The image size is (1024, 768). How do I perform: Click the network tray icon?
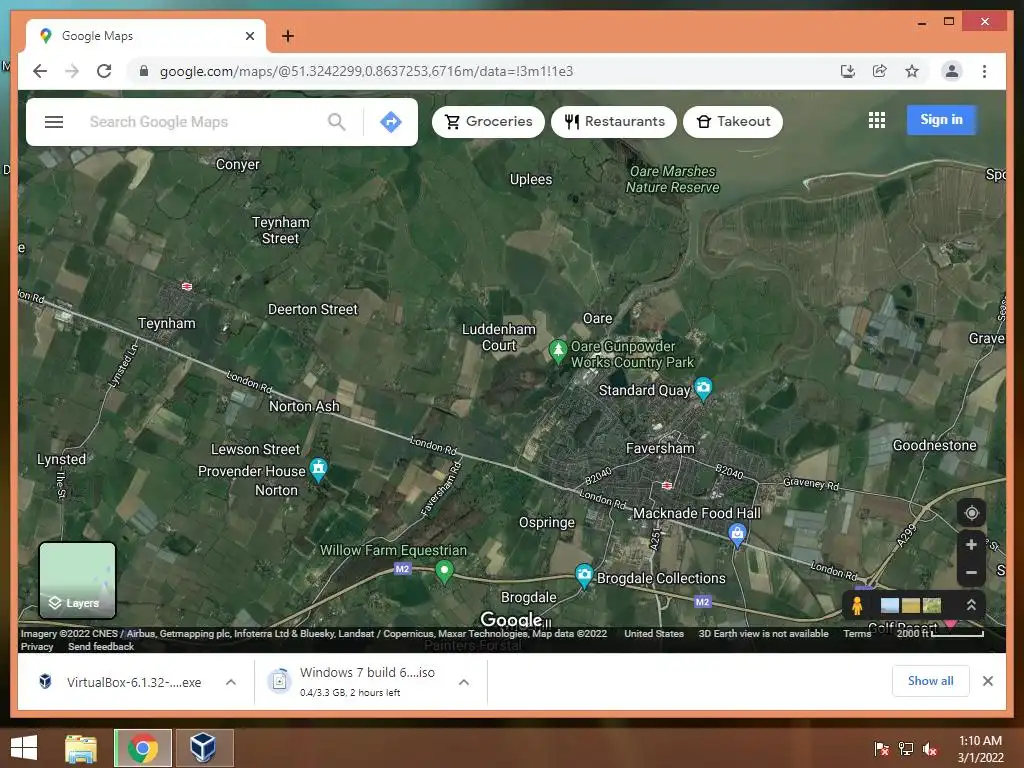tap(906, 749)
